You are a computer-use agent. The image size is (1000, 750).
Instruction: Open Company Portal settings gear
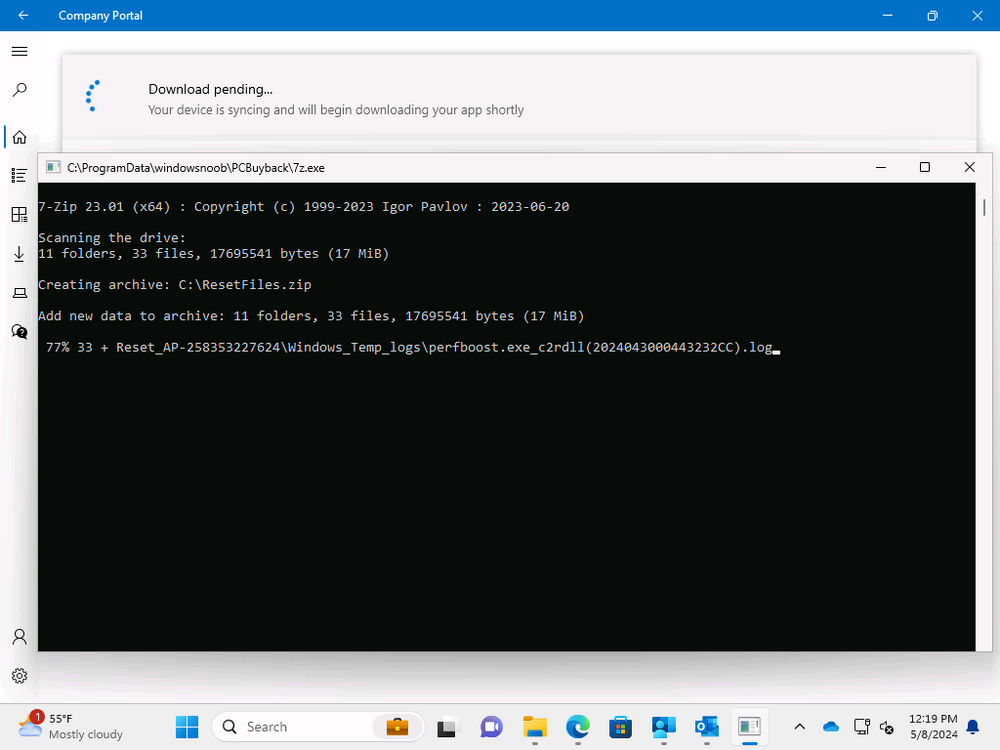(x=20, y=675)
